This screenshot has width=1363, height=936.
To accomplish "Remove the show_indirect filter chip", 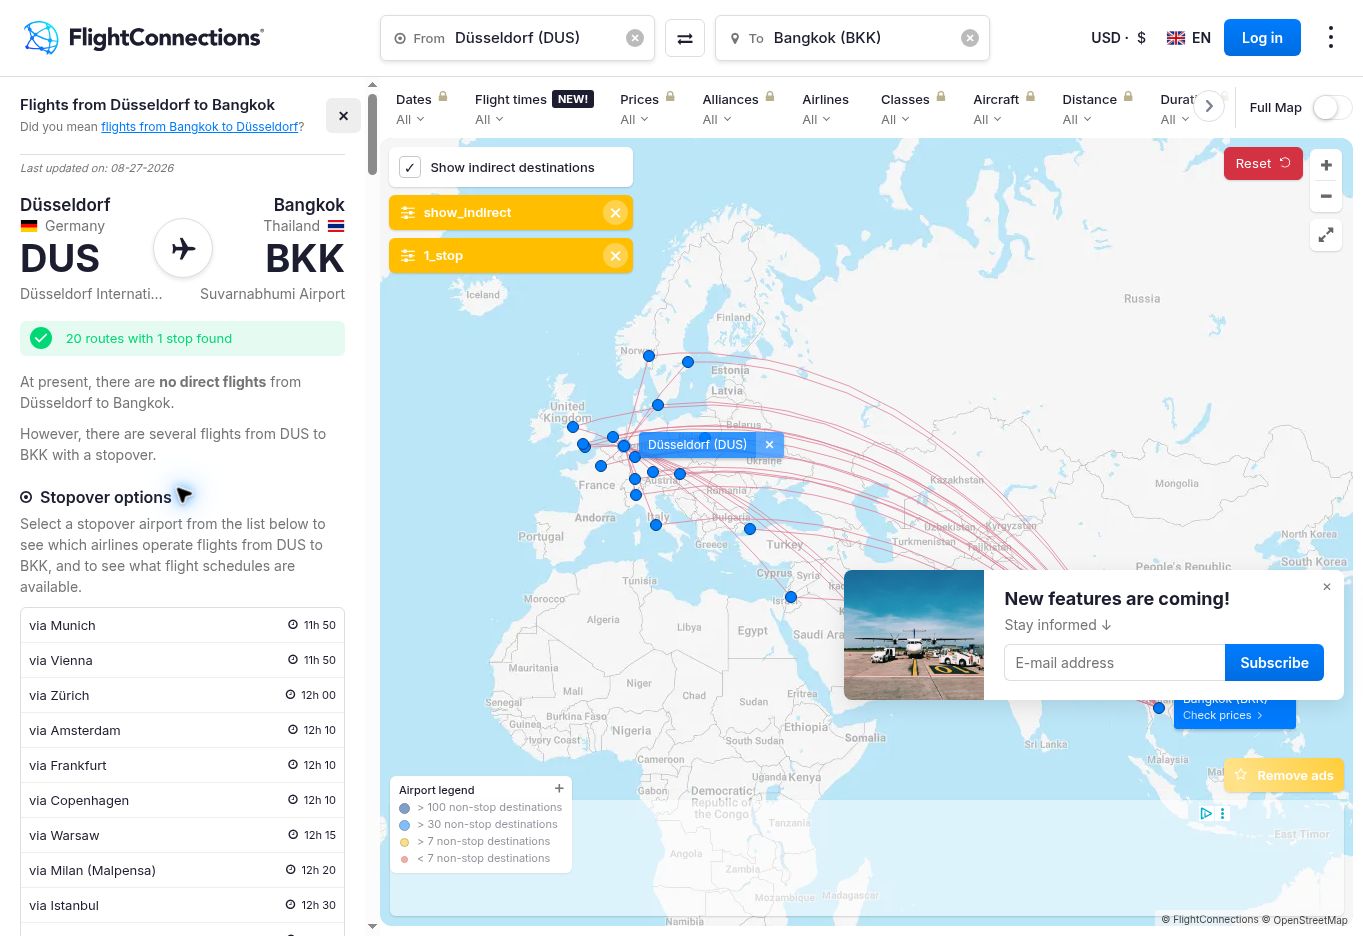I will (x=615, y=213).
